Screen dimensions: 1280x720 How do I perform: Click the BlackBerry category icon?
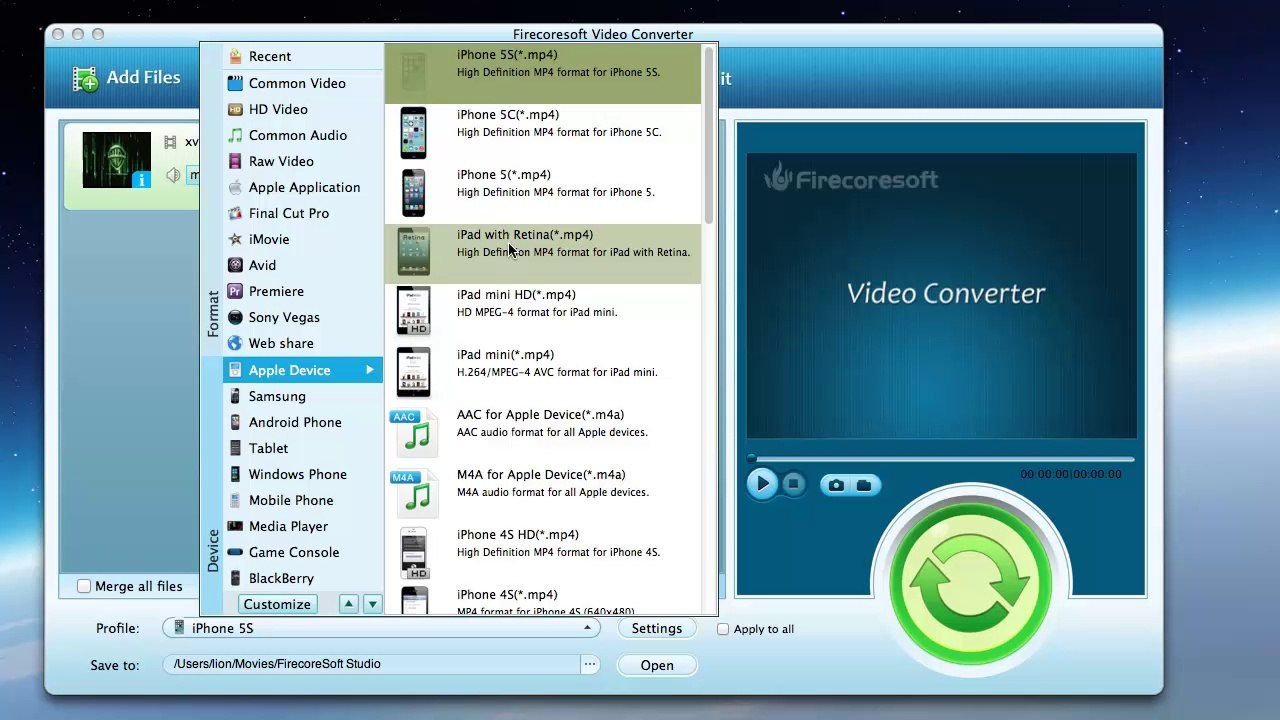235,578
